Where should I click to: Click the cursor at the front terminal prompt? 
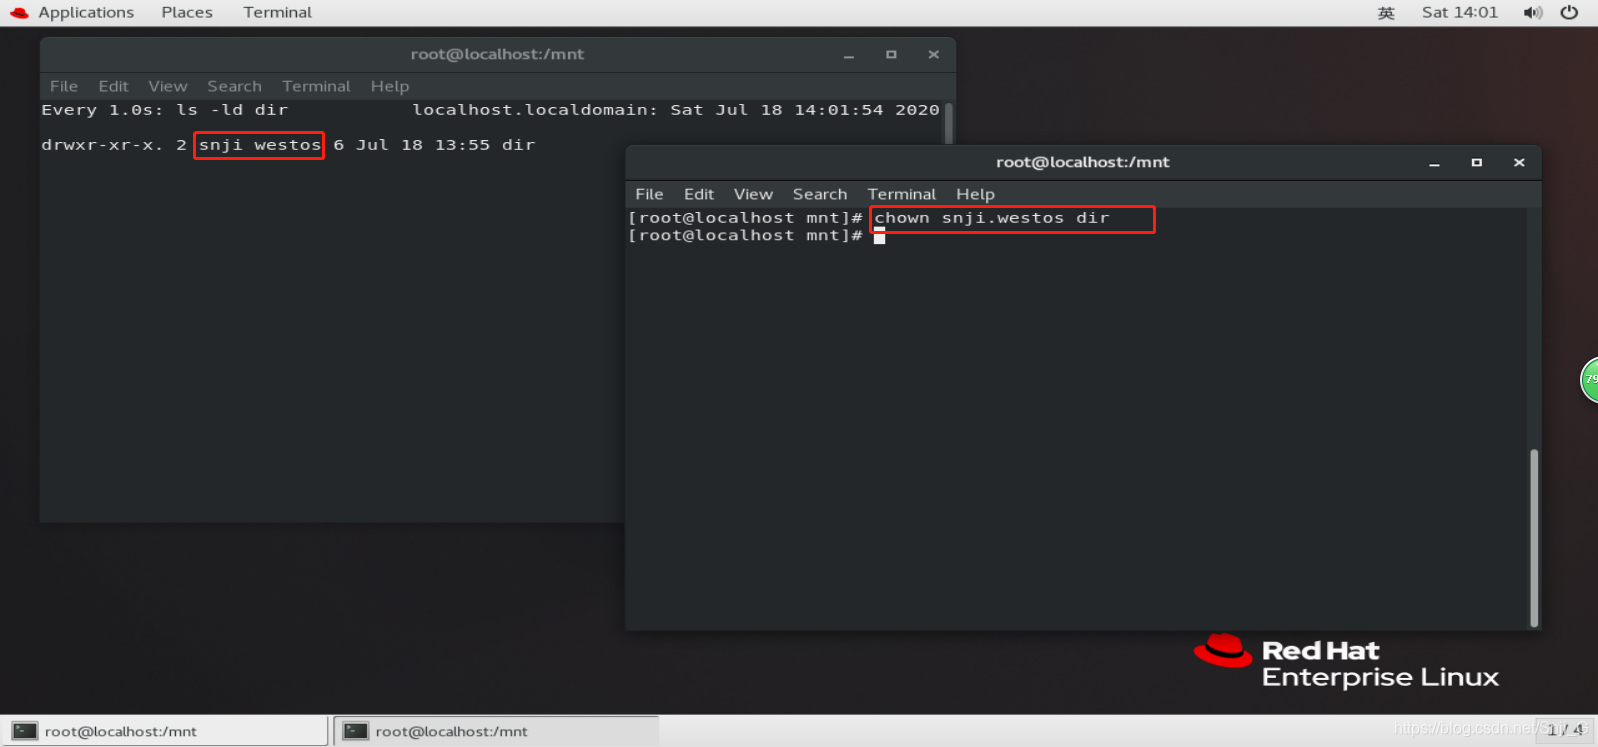(879, 236)
